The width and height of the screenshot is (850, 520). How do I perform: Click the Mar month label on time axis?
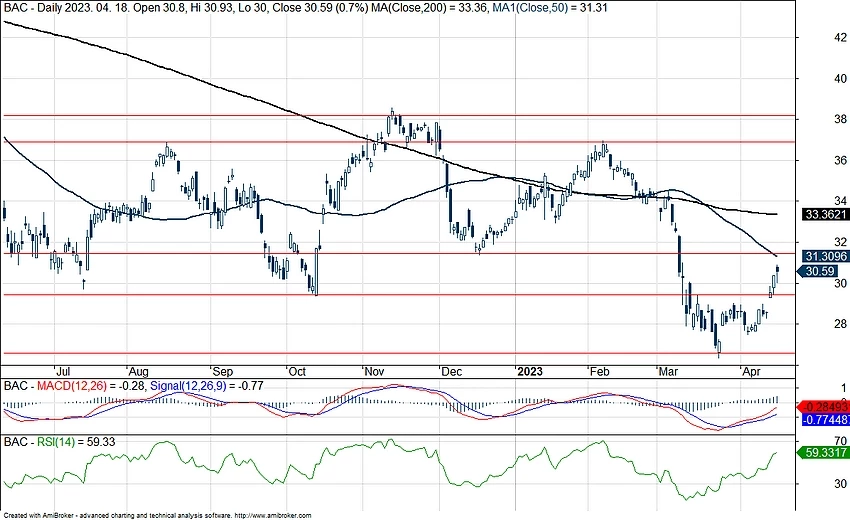coord(667,371)
